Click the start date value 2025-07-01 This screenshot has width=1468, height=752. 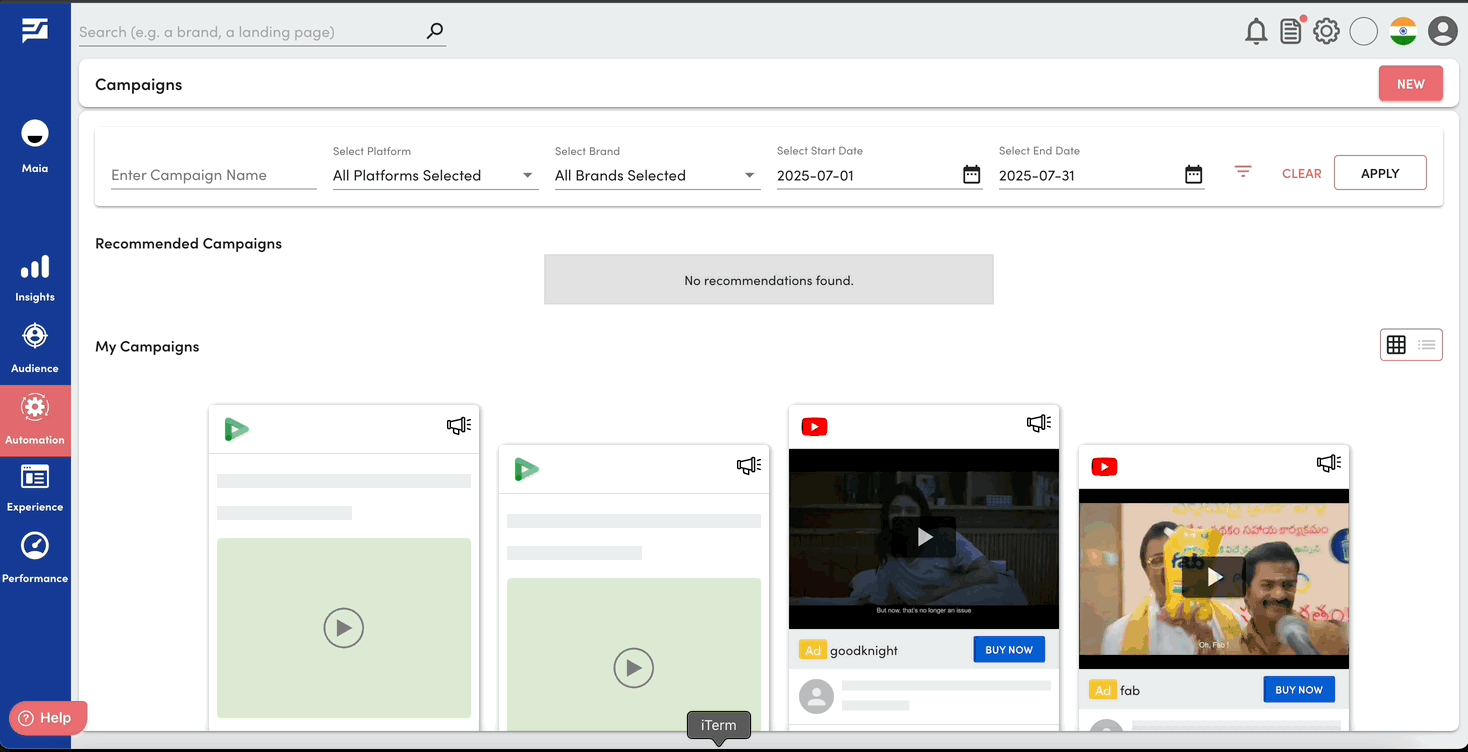point(815,175)
